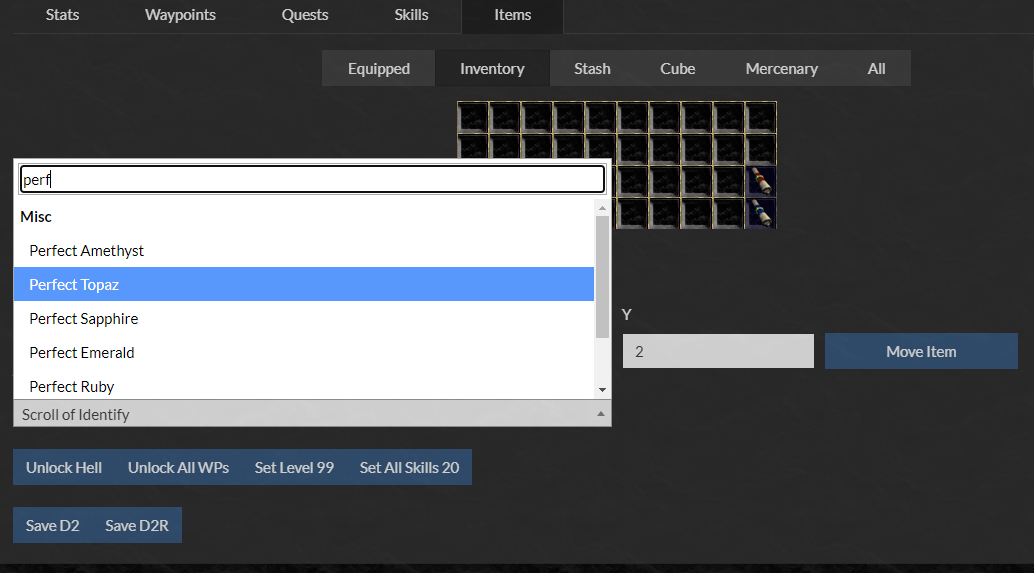Click the Y coordinate input field
The image size is (1034, 573).
pos(718,351)
